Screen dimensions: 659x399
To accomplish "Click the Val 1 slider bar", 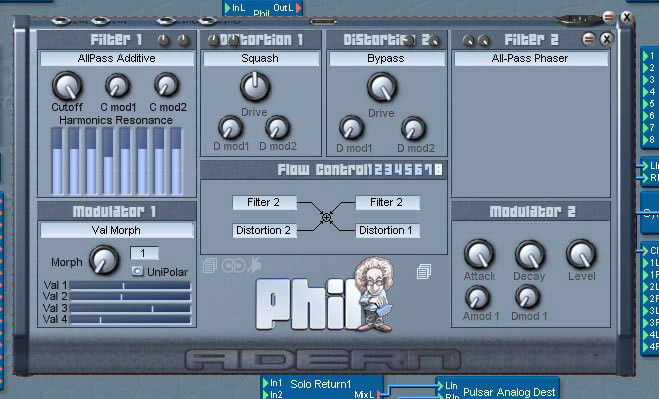I will point(130,286).
